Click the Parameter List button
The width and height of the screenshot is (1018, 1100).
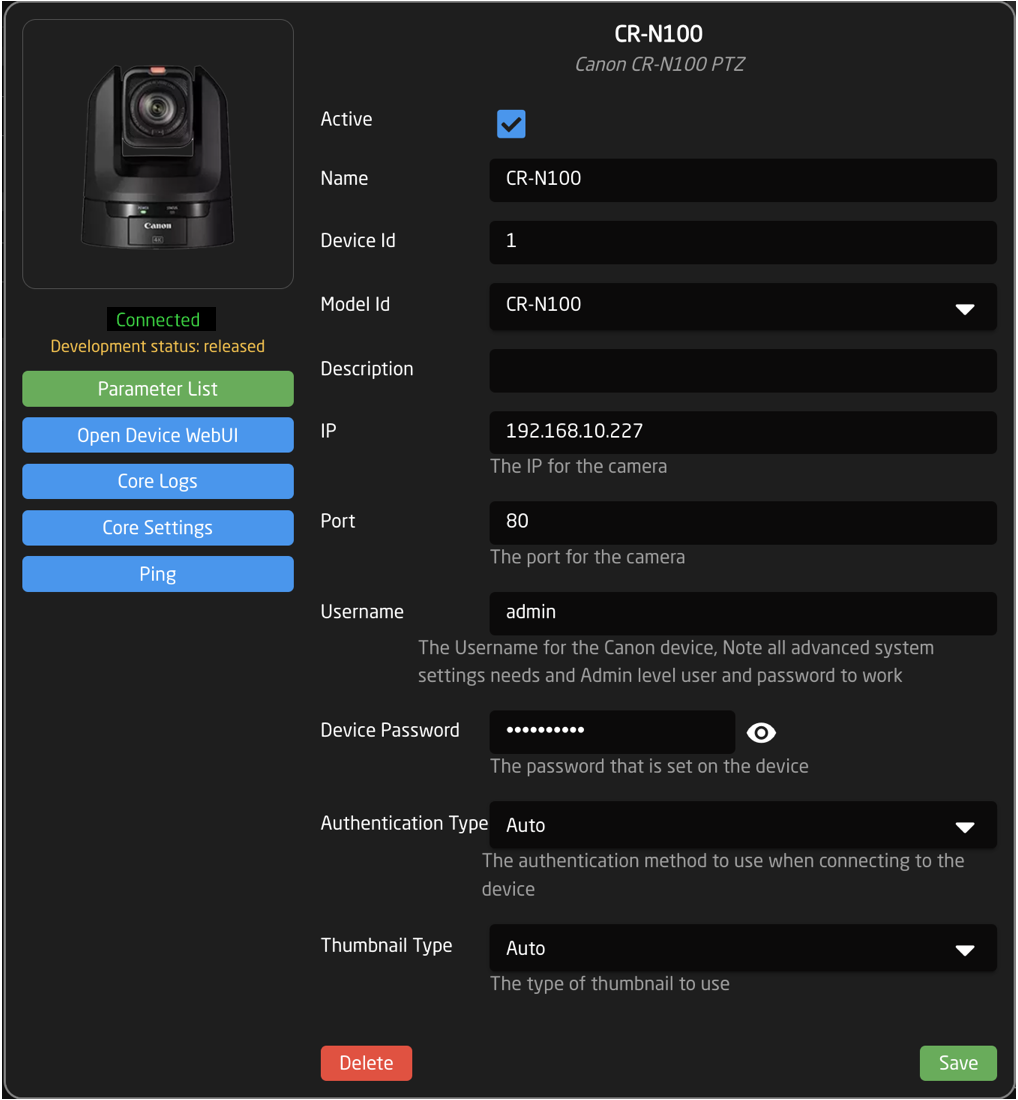tap(158, 389)
